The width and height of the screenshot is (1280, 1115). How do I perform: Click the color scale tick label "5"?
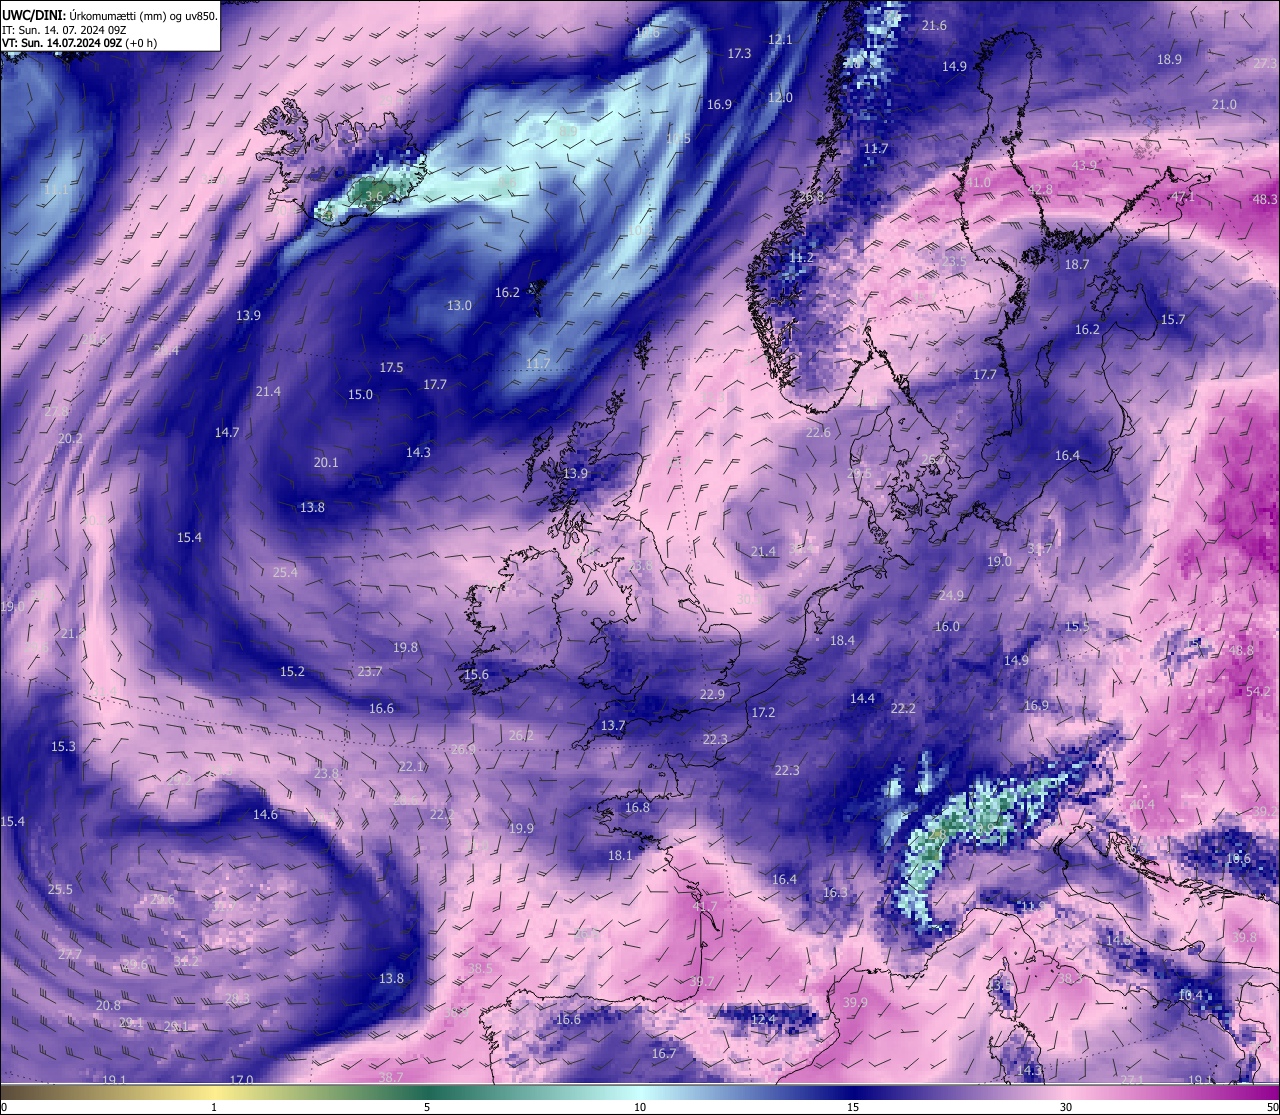click(427, 1106)
